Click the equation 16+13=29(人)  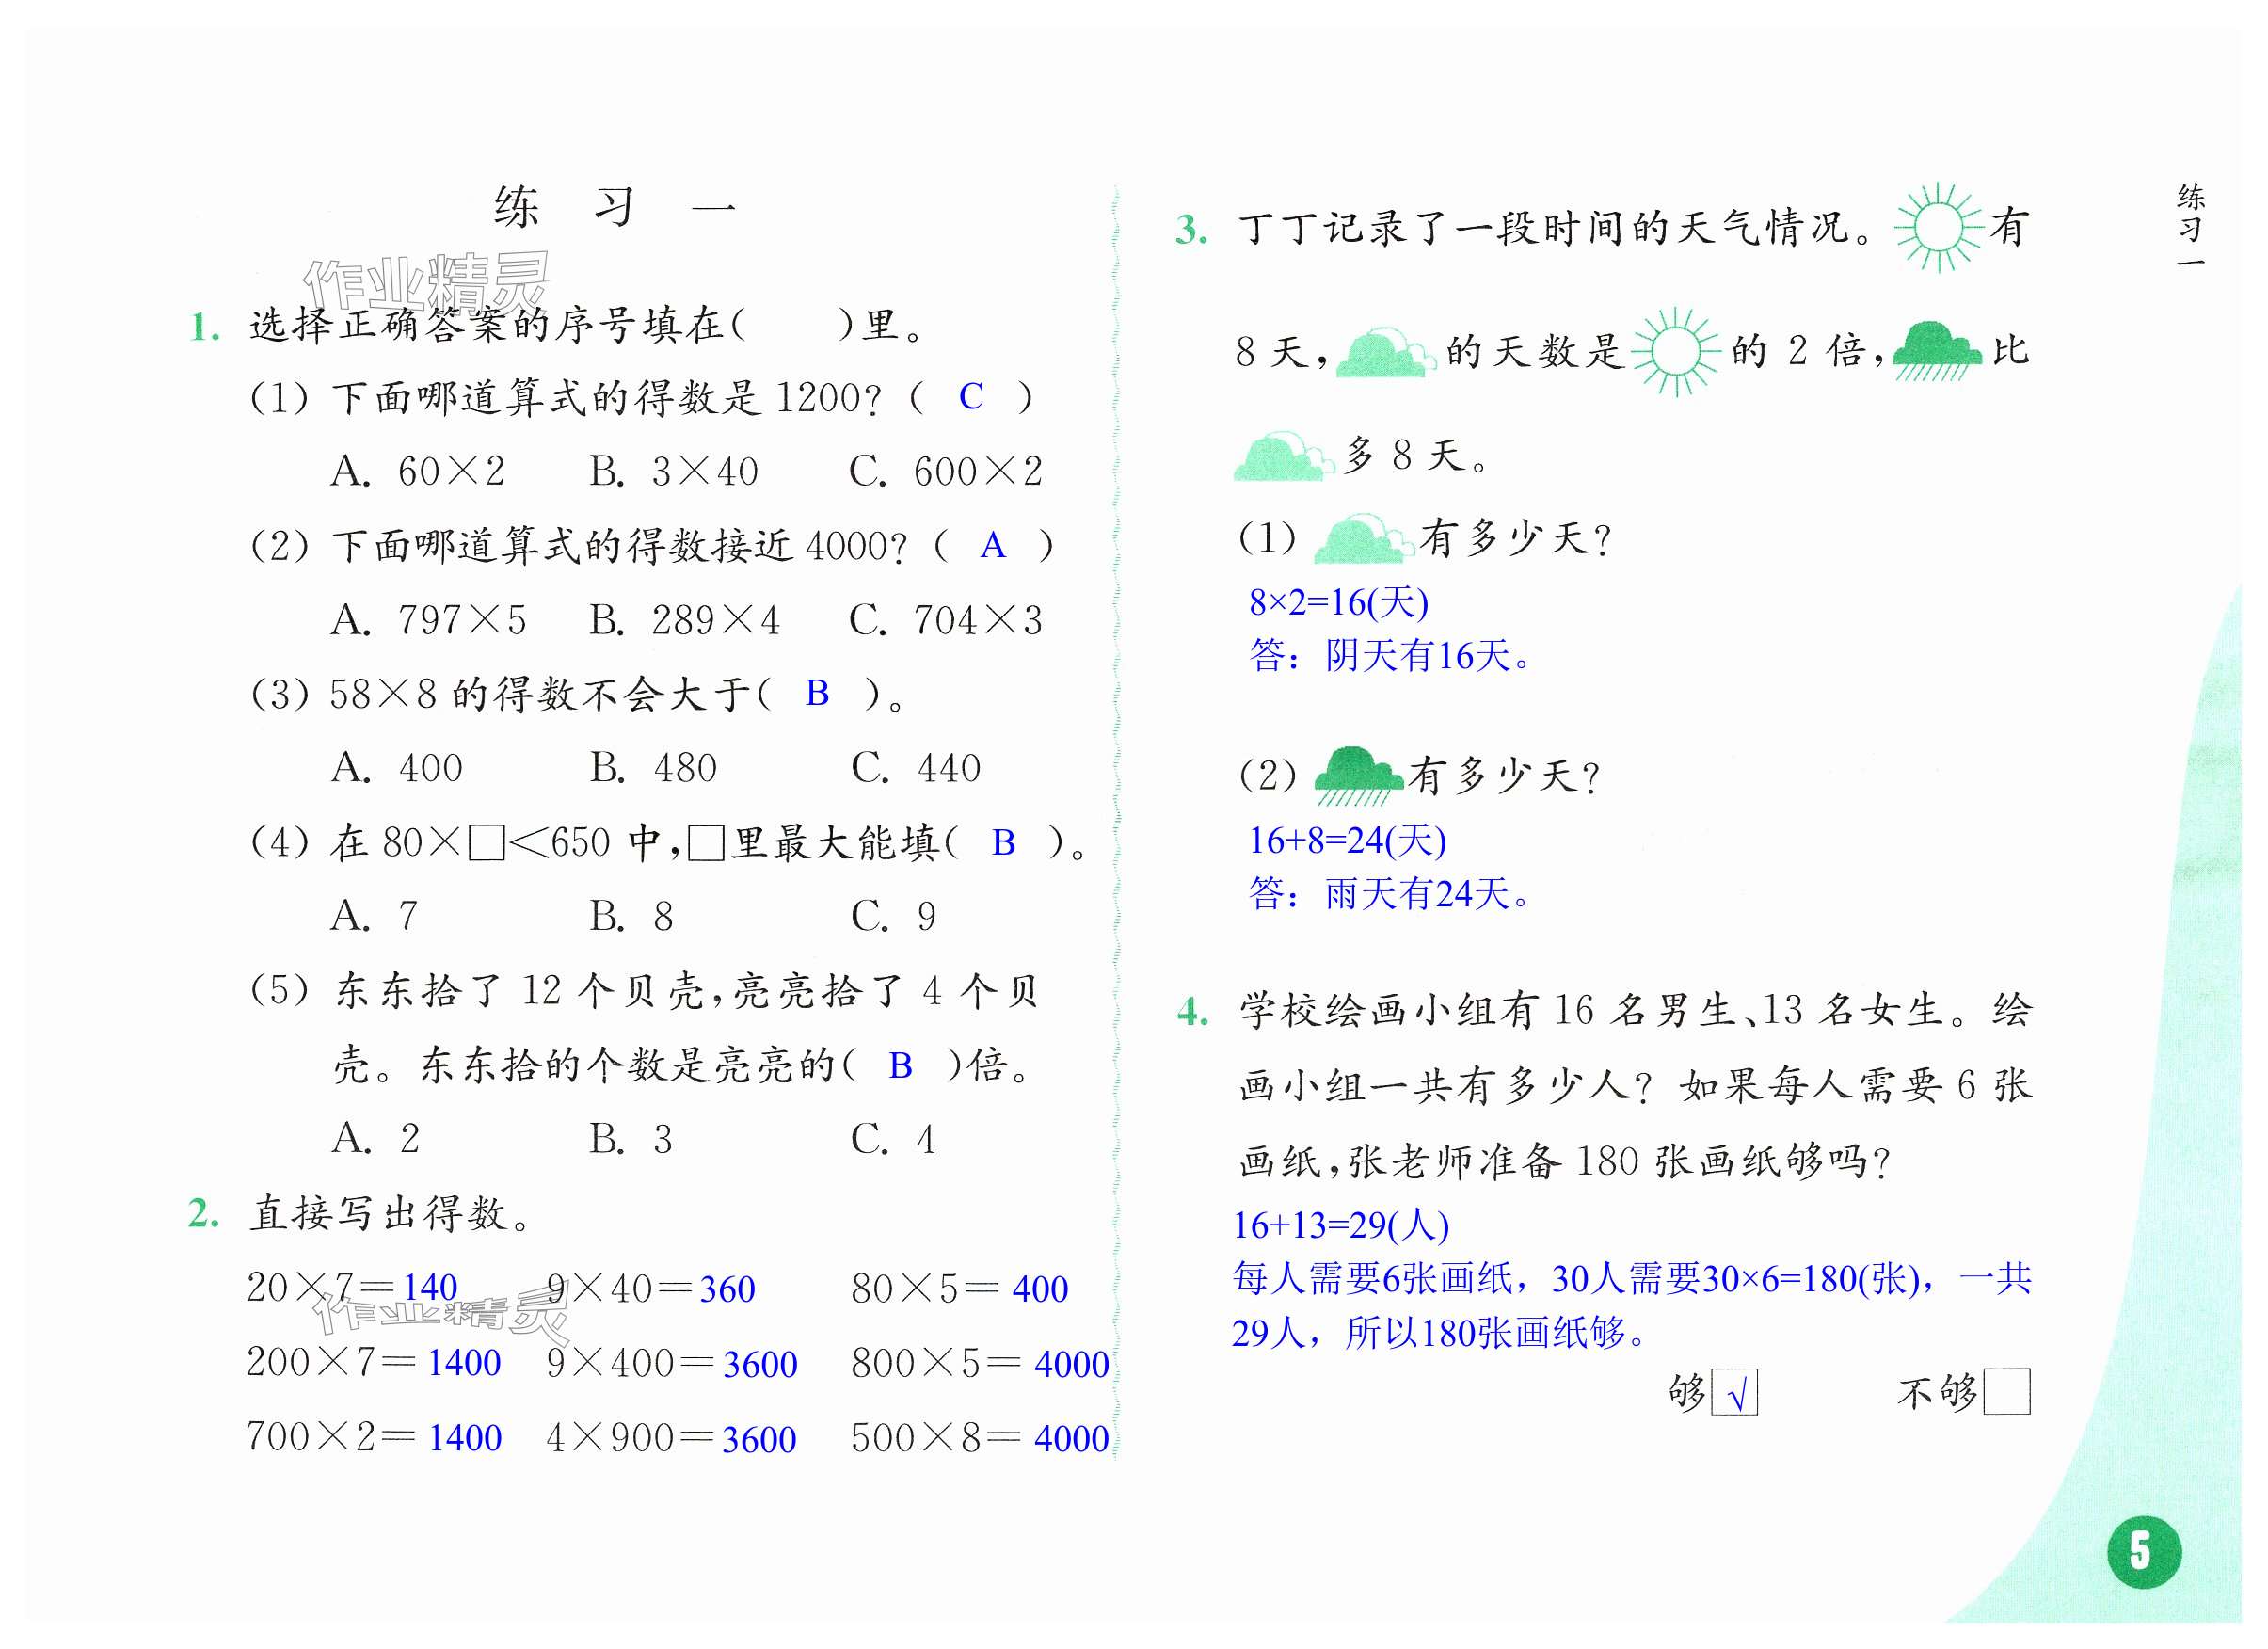(x=1341, y=1227)
